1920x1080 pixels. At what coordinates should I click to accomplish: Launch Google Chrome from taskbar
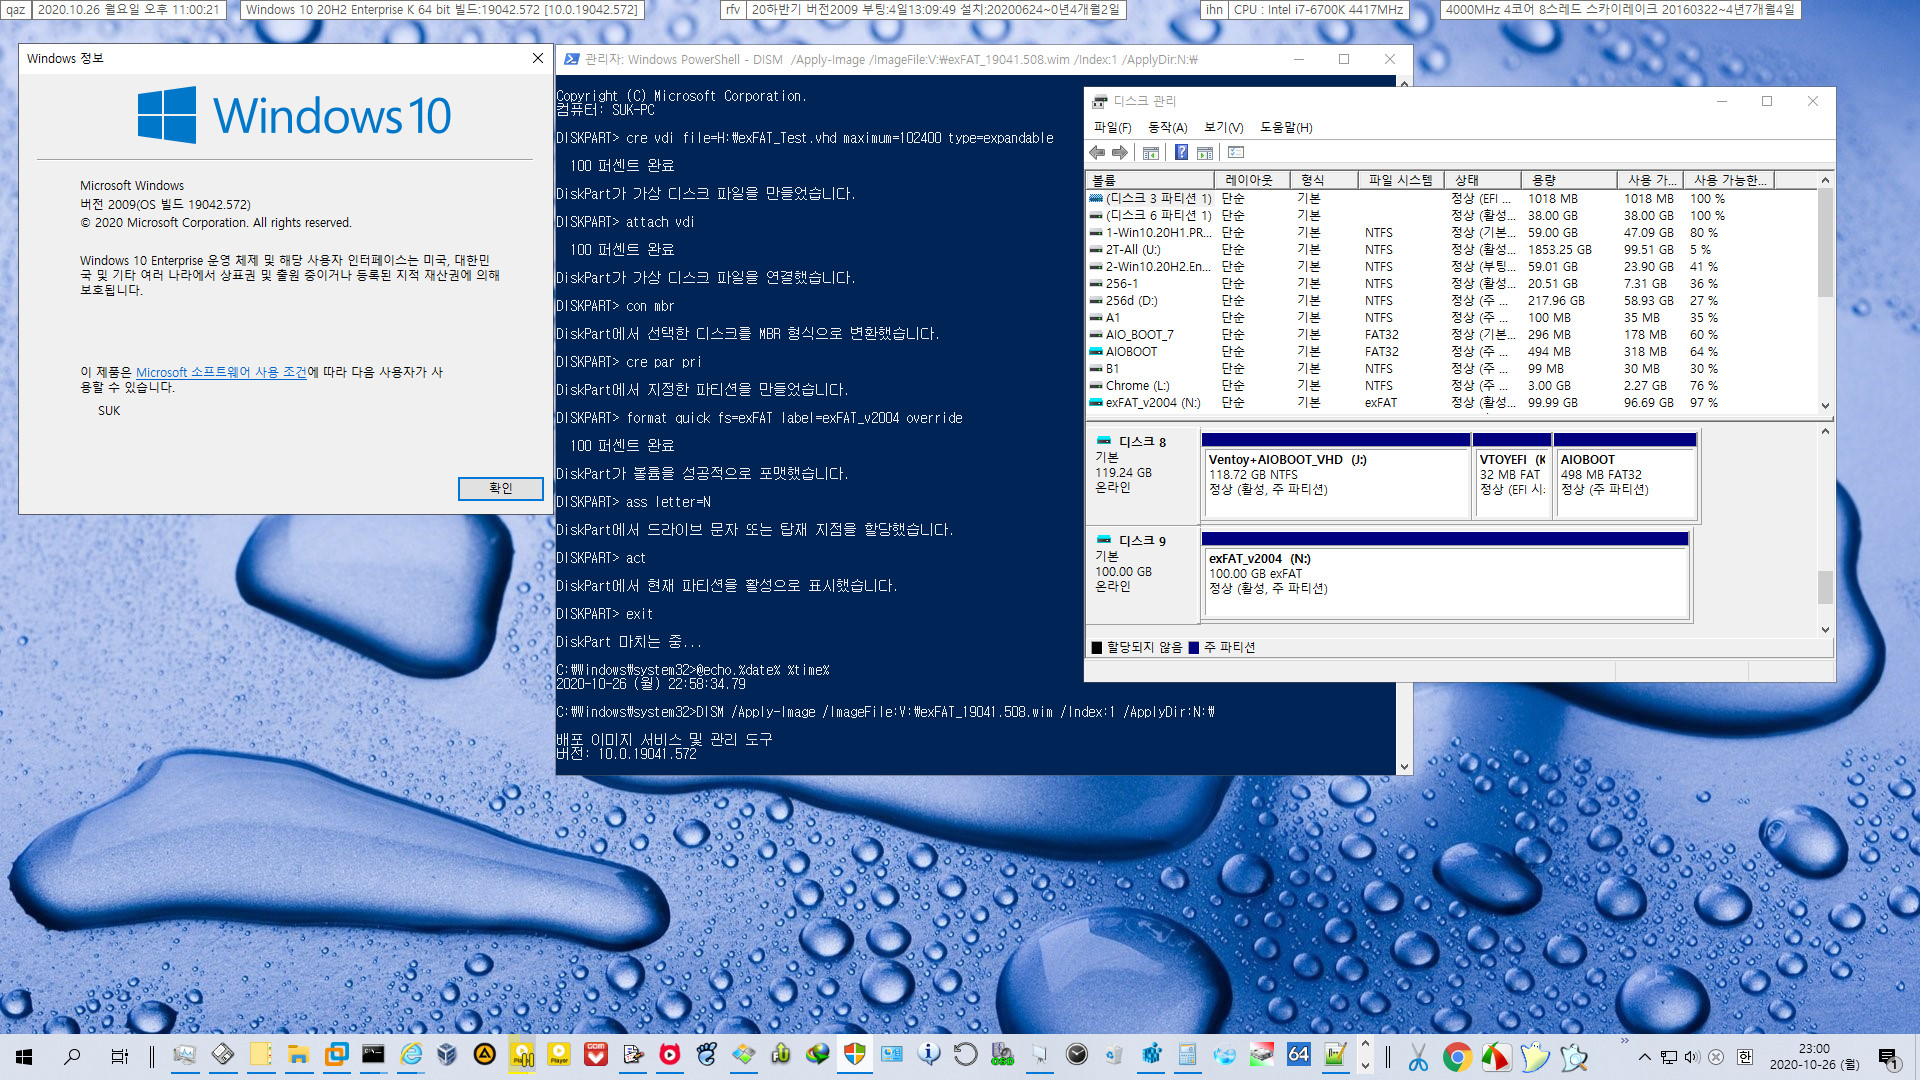(1457, 1056)
